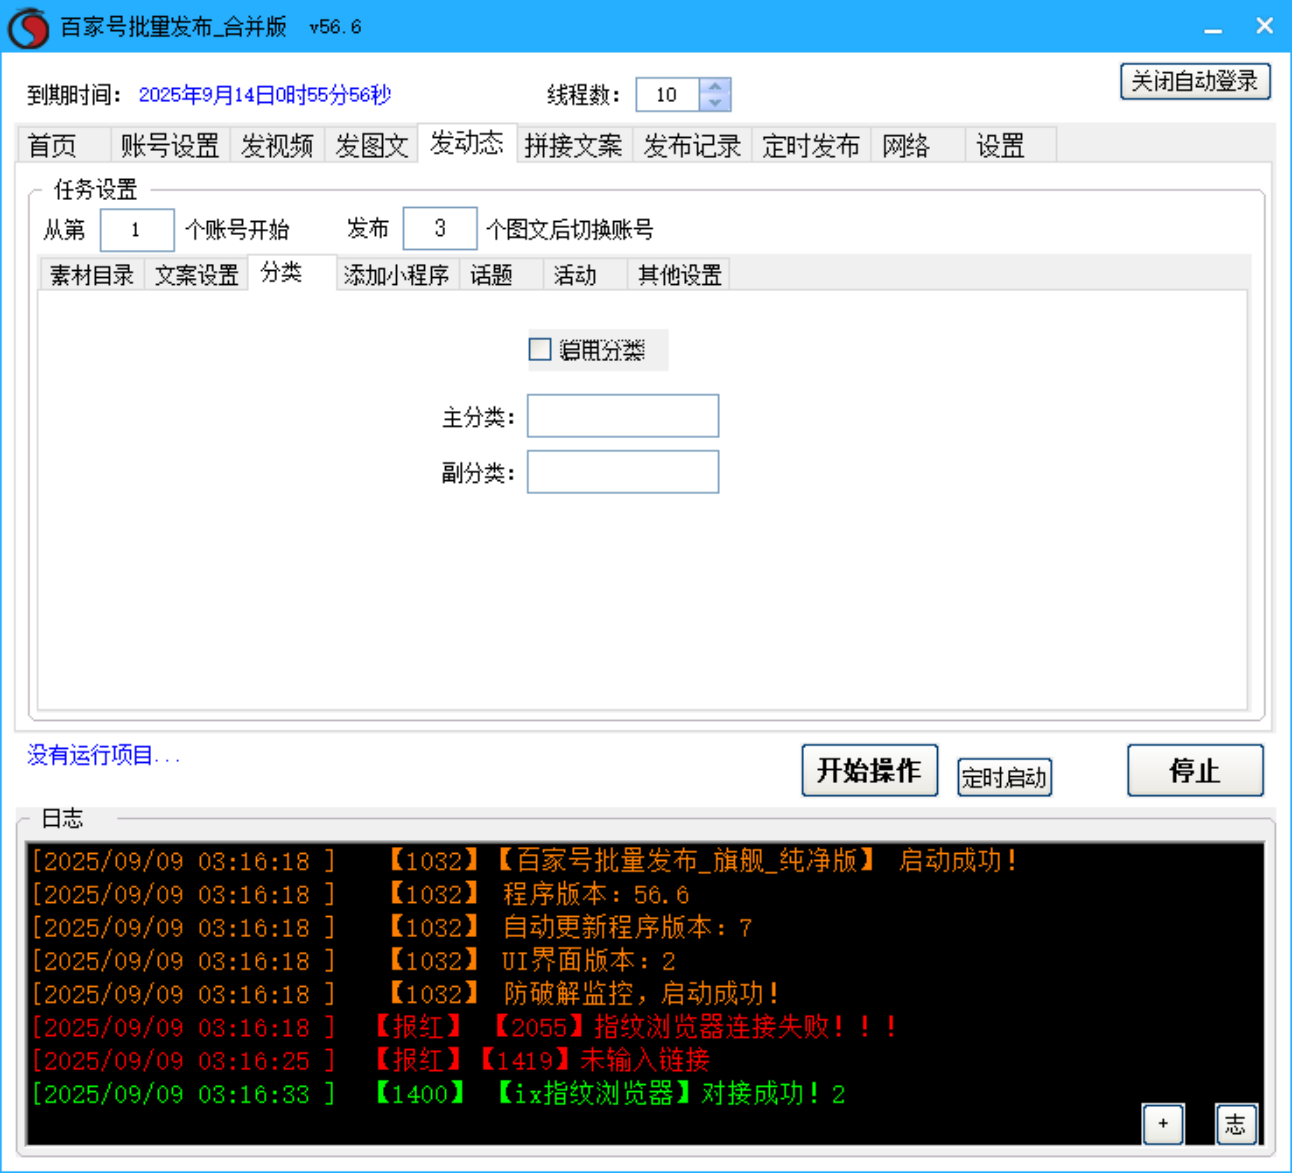
Task: Click the 主分类 input field
Action: pos(622,415)
